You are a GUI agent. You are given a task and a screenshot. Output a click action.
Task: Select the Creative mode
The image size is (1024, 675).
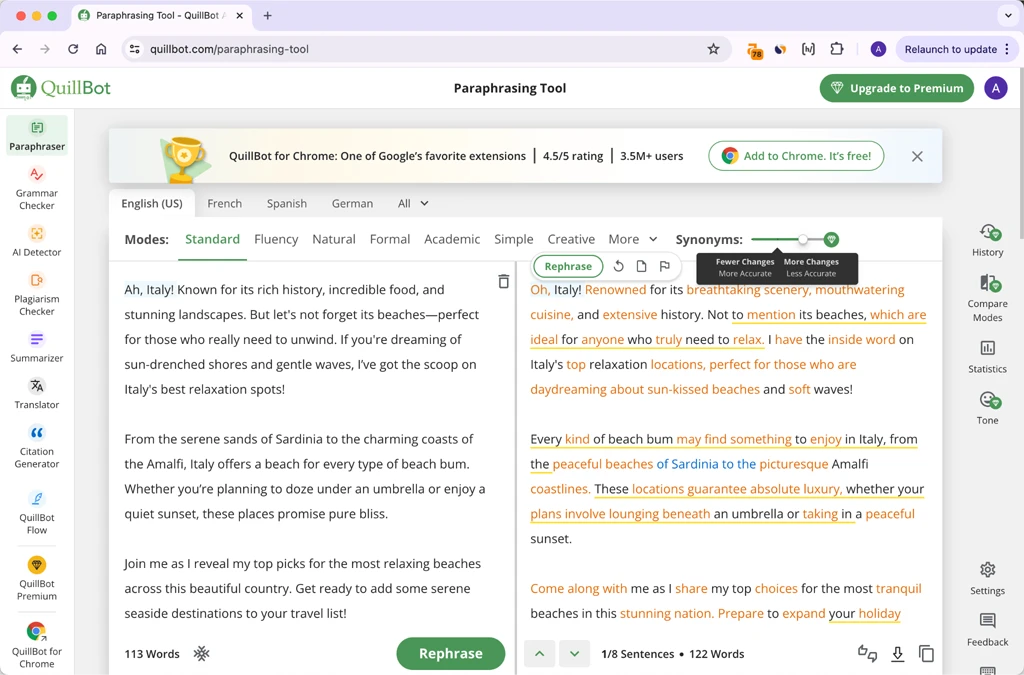[571, 240]
